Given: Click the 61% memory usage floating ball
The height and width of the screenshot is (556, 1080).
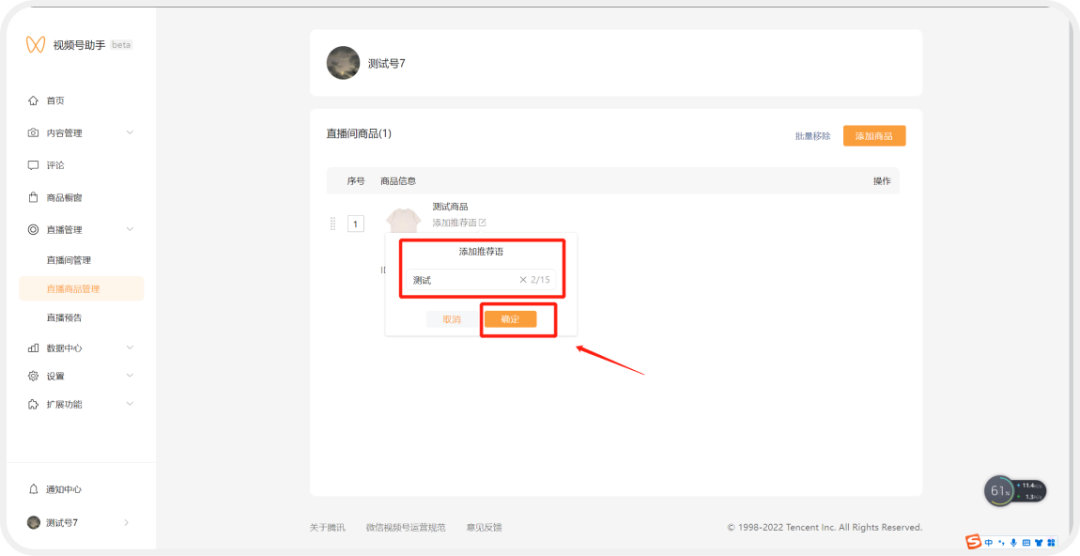Looking at the screenshot, I should (x=999, y=491).
